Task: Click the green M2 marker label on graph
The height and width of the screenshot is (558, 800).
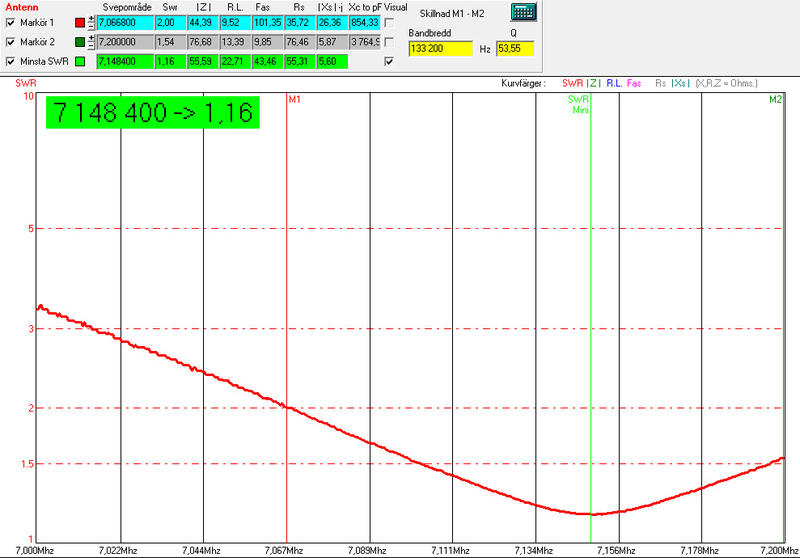Action: (775, 99)
